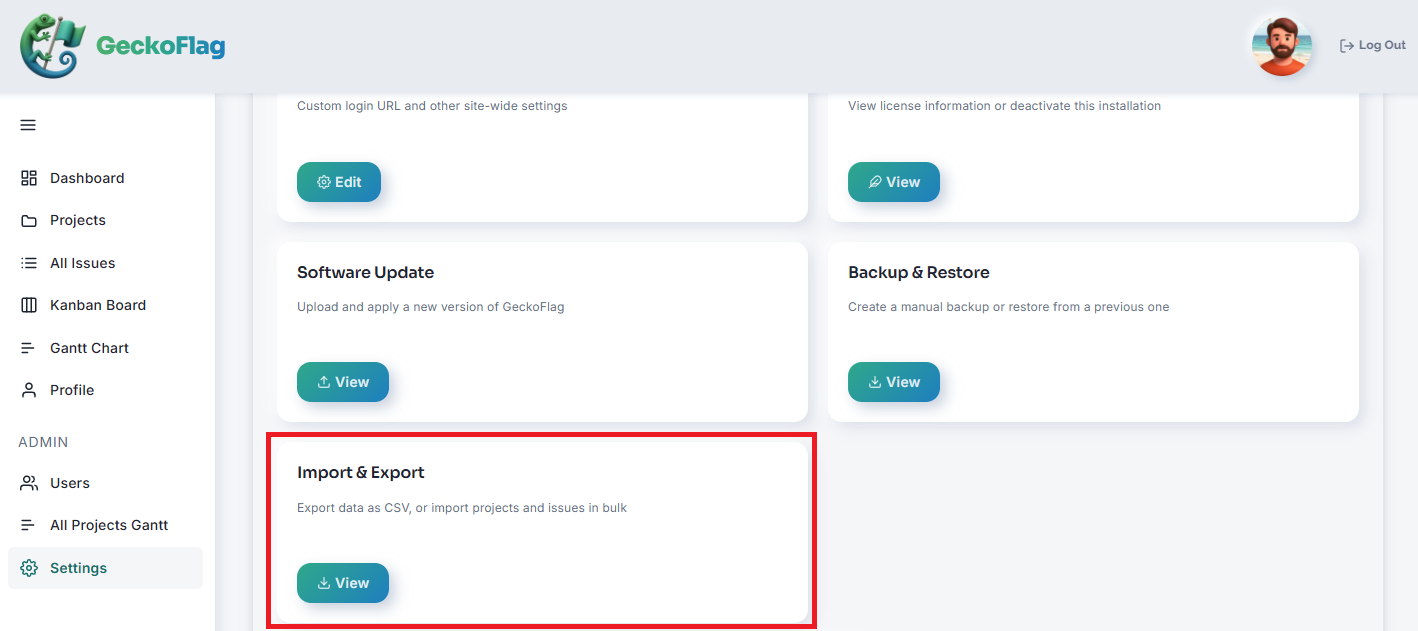Click the Gantt Chart bars icon
This screenshot has width=1418, height=631.
tap(29, 348)
